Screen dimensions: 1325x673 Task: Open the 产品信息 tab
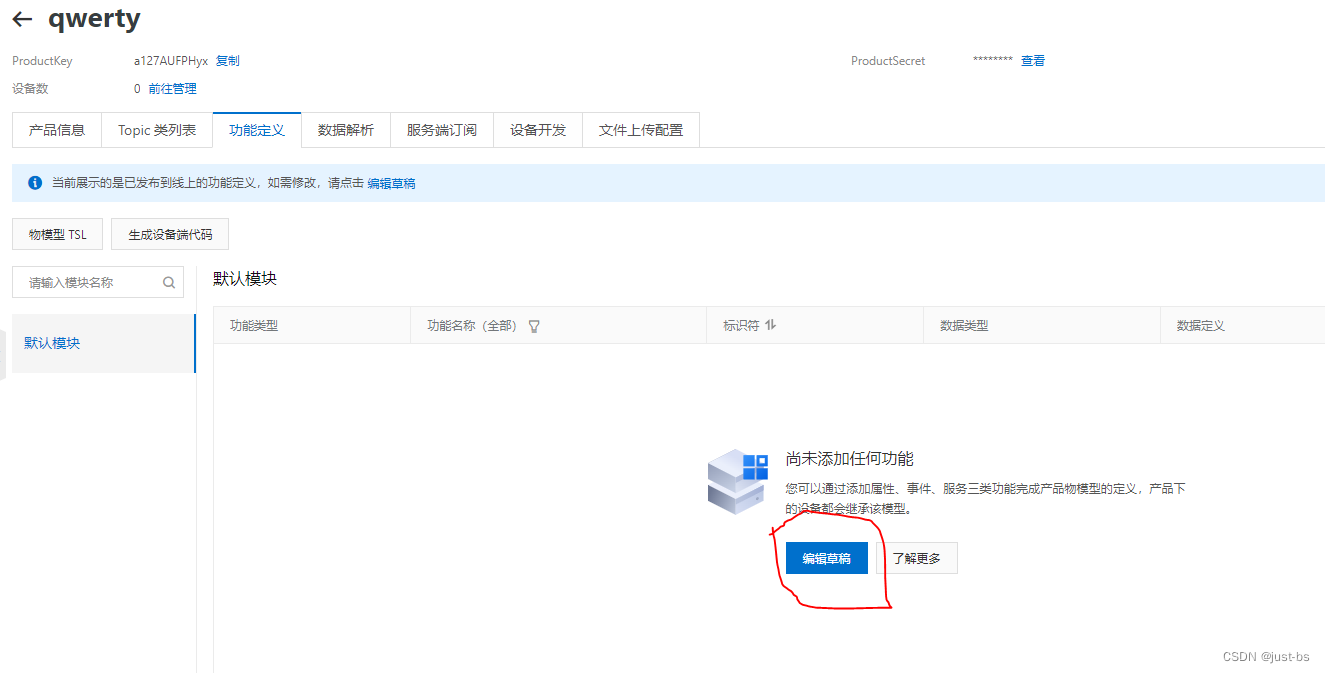pyautogui.click(x=57, y=130)
